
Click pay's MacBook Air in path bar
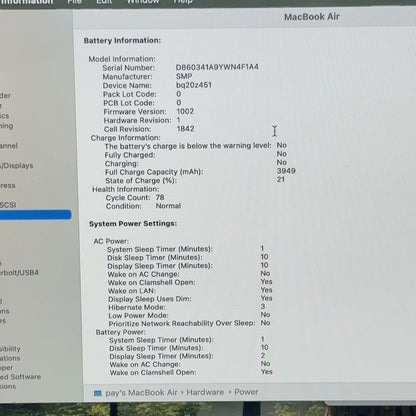tap(141, 393)
